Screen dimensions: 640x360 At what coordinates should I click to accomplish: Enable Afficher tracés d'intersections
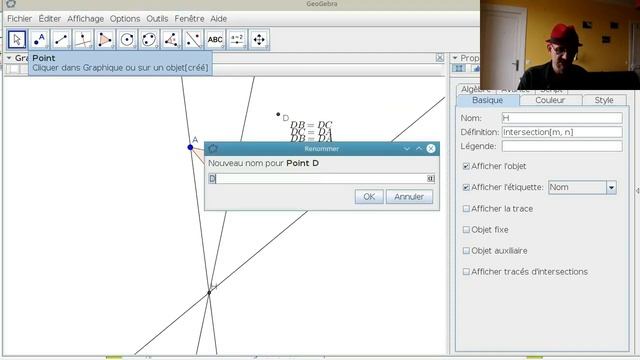point(466,271)
